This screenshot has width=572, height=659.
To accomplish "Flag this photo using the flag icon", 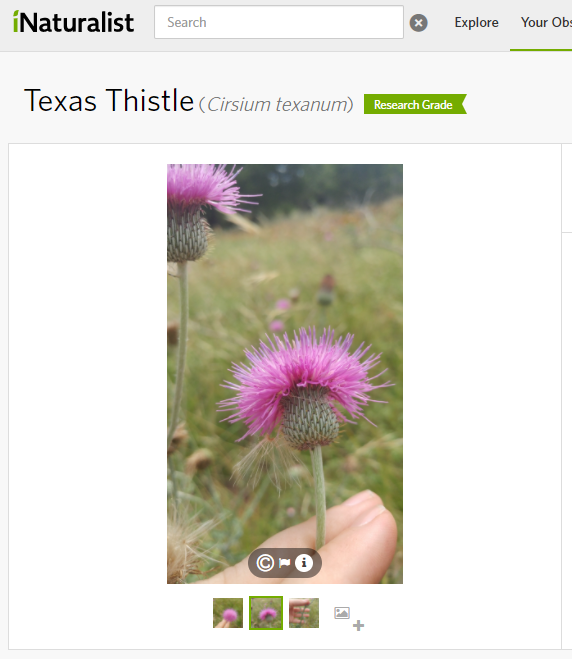I will 285,563.
